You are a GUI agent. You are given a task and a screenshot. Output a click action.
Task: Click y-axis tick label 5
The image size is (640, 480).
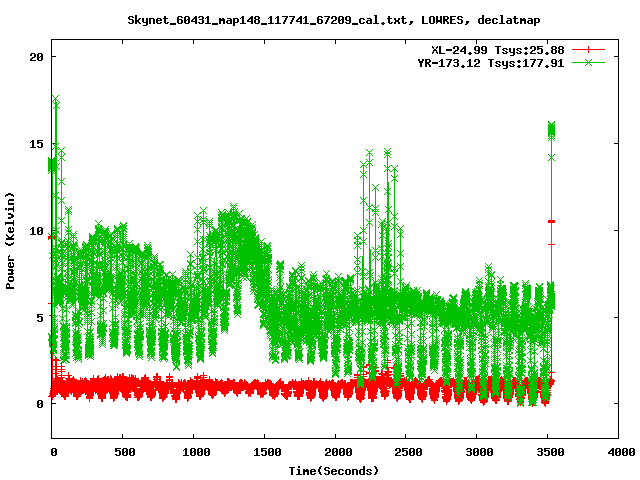40,317
